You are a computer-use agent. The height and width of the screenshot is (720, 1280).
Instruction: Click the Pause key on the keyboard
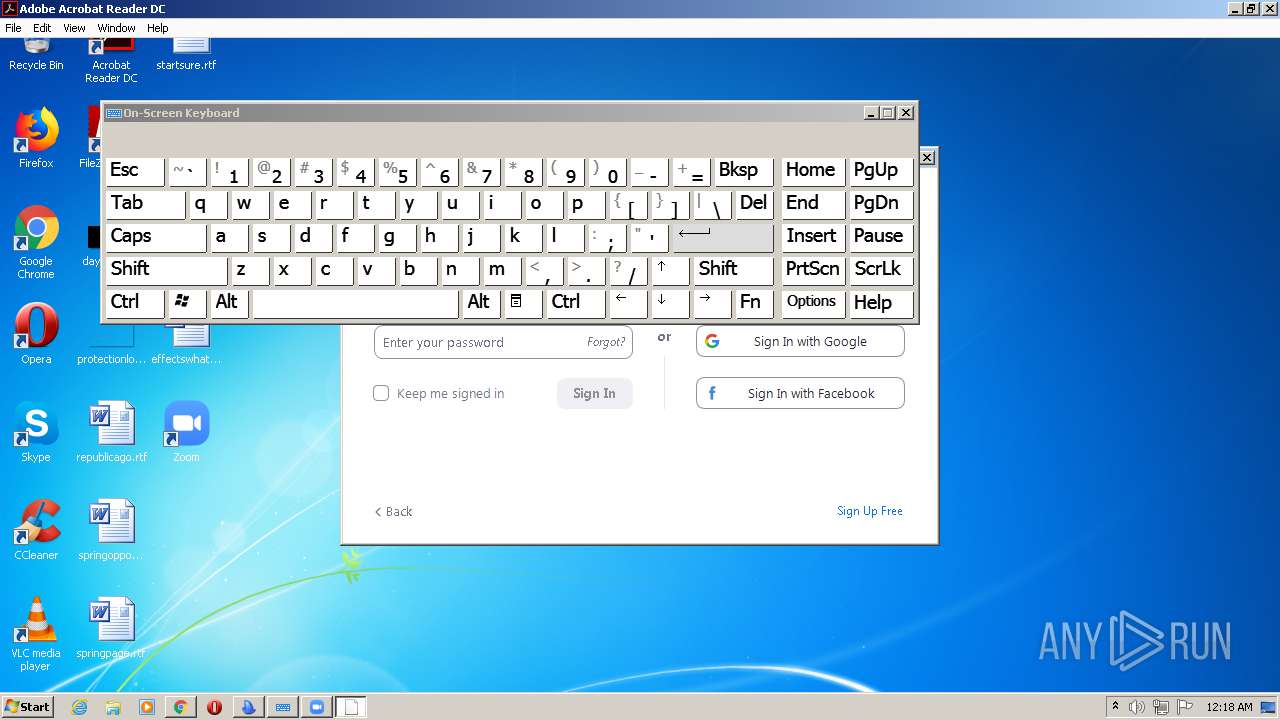[881, 237]
